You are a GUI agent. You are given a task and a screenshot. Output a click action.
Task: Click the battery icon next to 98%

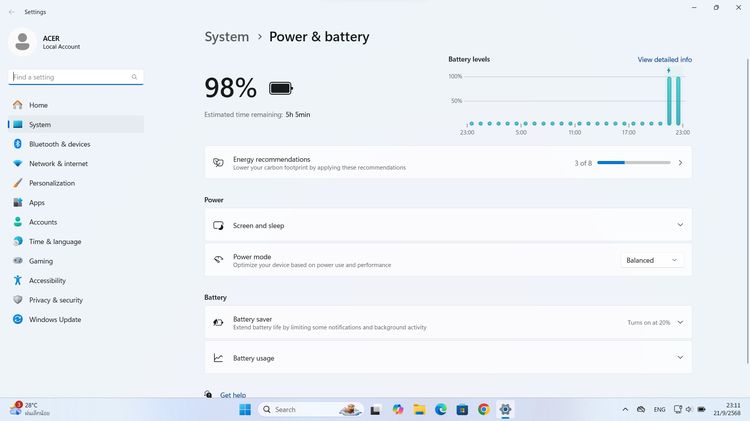tap(281, 89)
